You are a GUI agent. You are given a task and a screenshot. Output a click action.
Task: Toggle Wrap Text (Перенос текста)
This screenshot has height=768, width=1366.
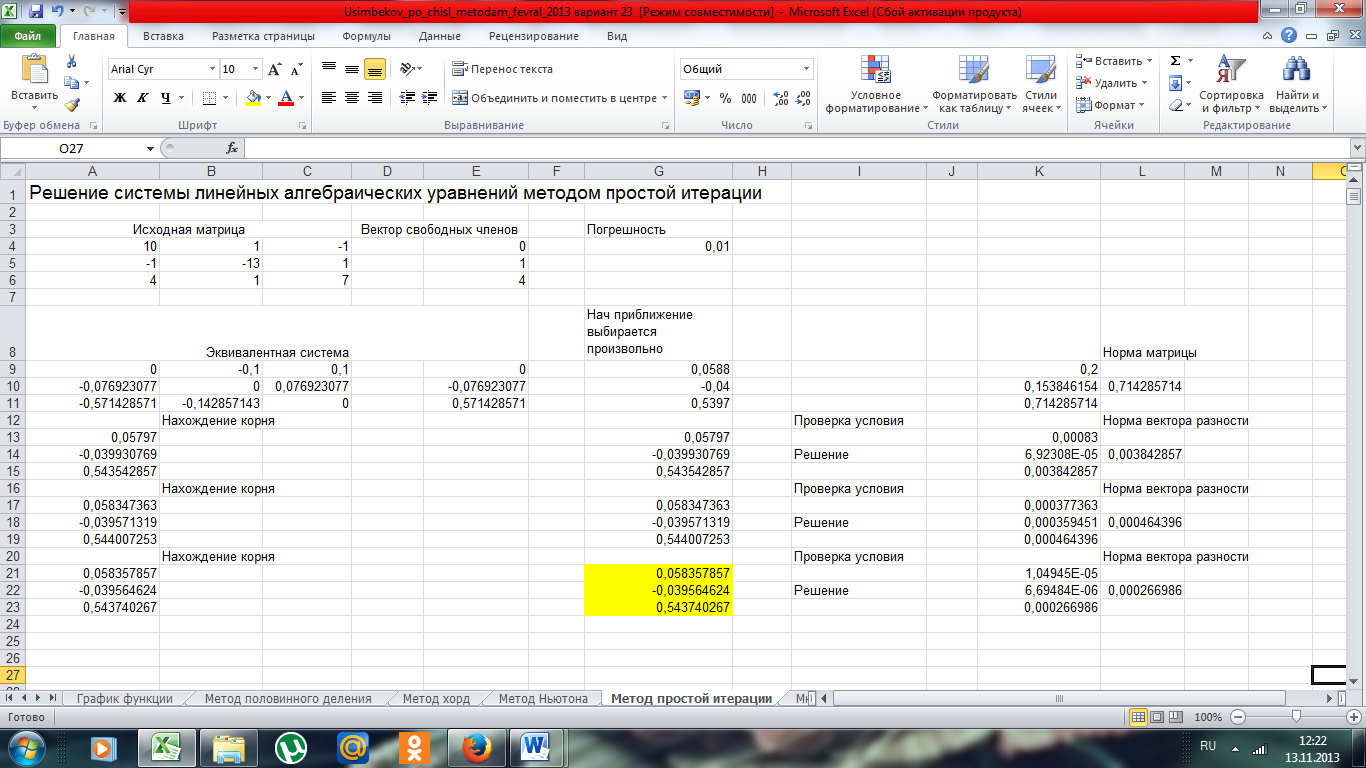point(502,70)
